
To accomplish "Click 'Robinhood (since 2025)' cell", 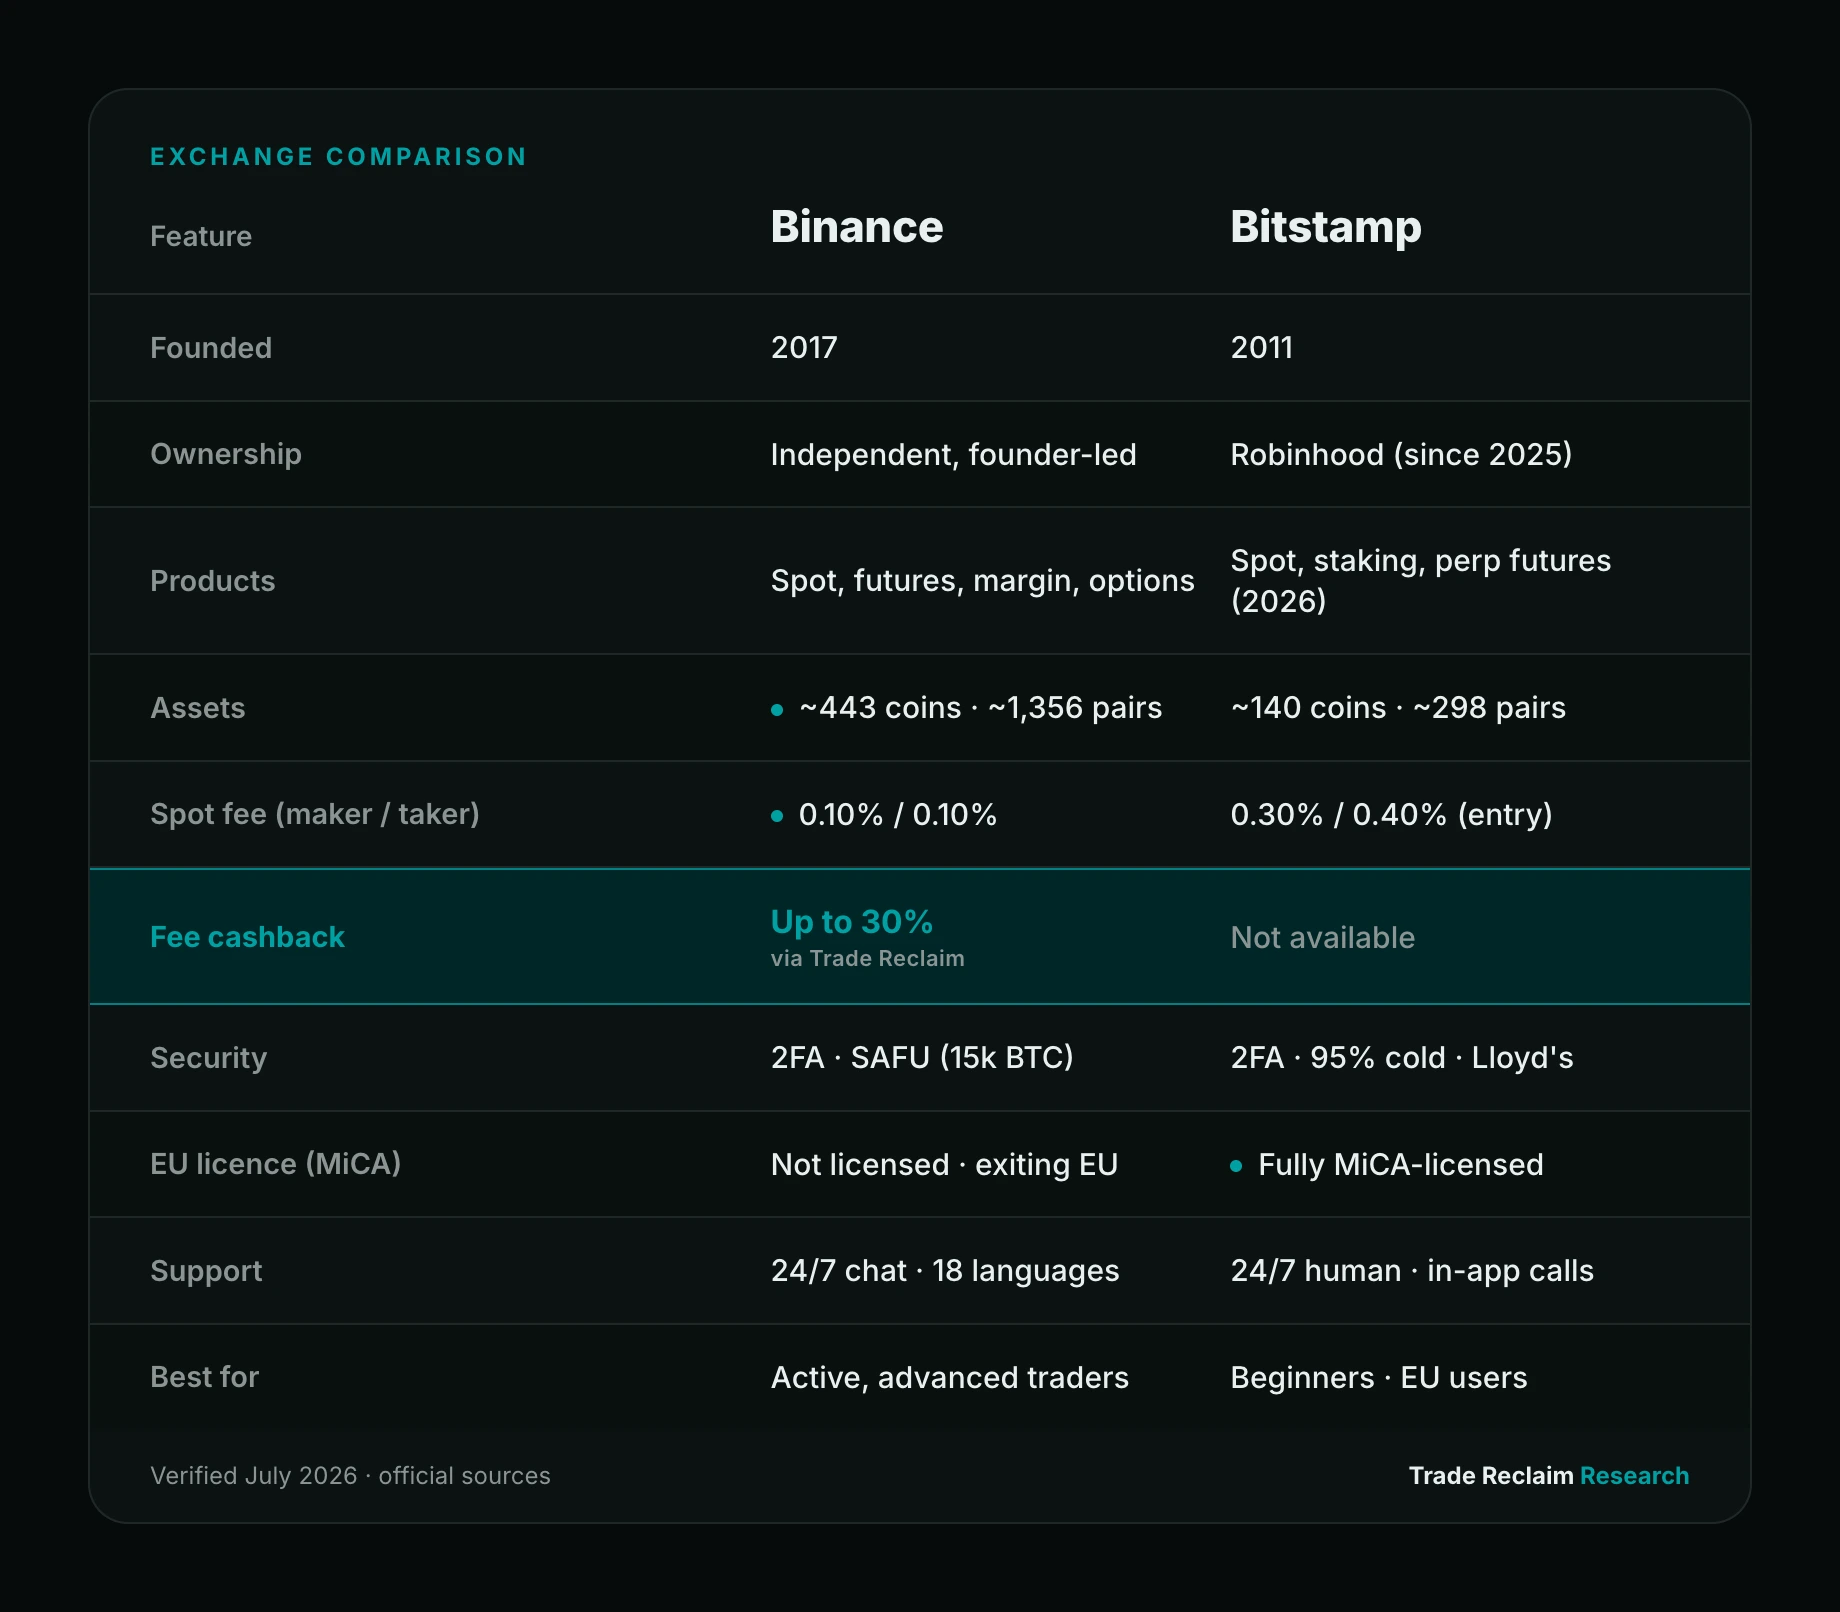I will tap(1402, 455).
